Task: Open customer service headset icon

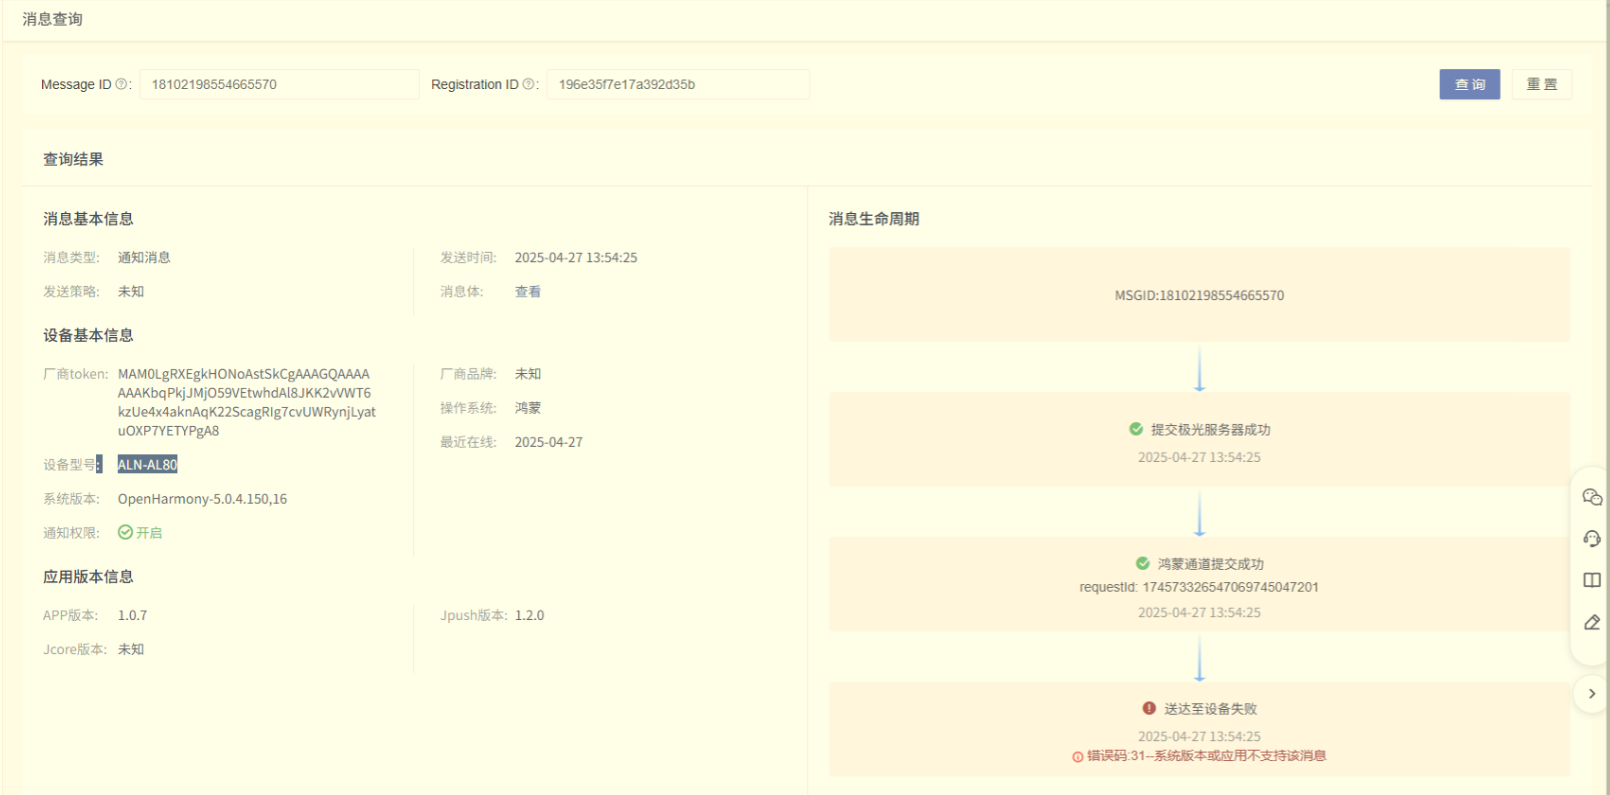Action: [x=1592, y=539]
